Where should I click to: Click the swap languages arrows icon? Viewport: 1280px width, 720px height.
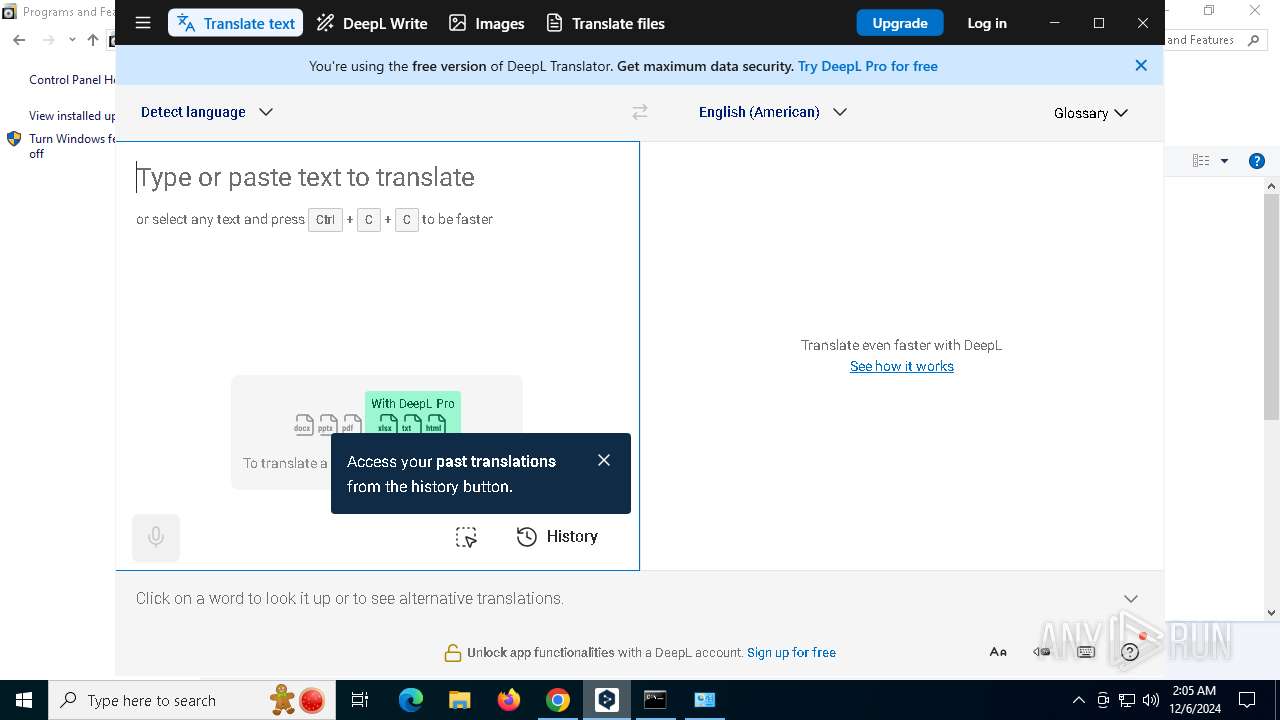tap(640, 112)
